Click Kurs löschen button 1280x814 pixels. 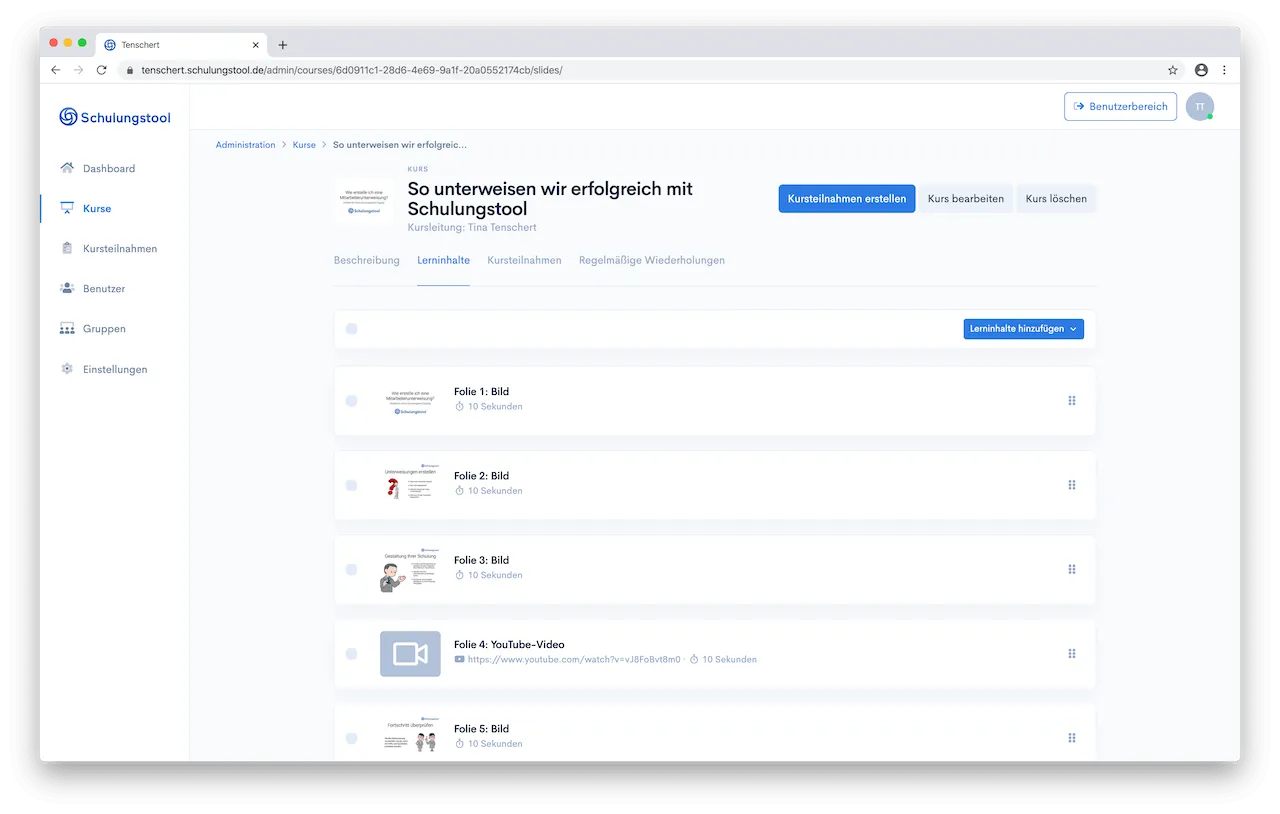click(1056, 198)
